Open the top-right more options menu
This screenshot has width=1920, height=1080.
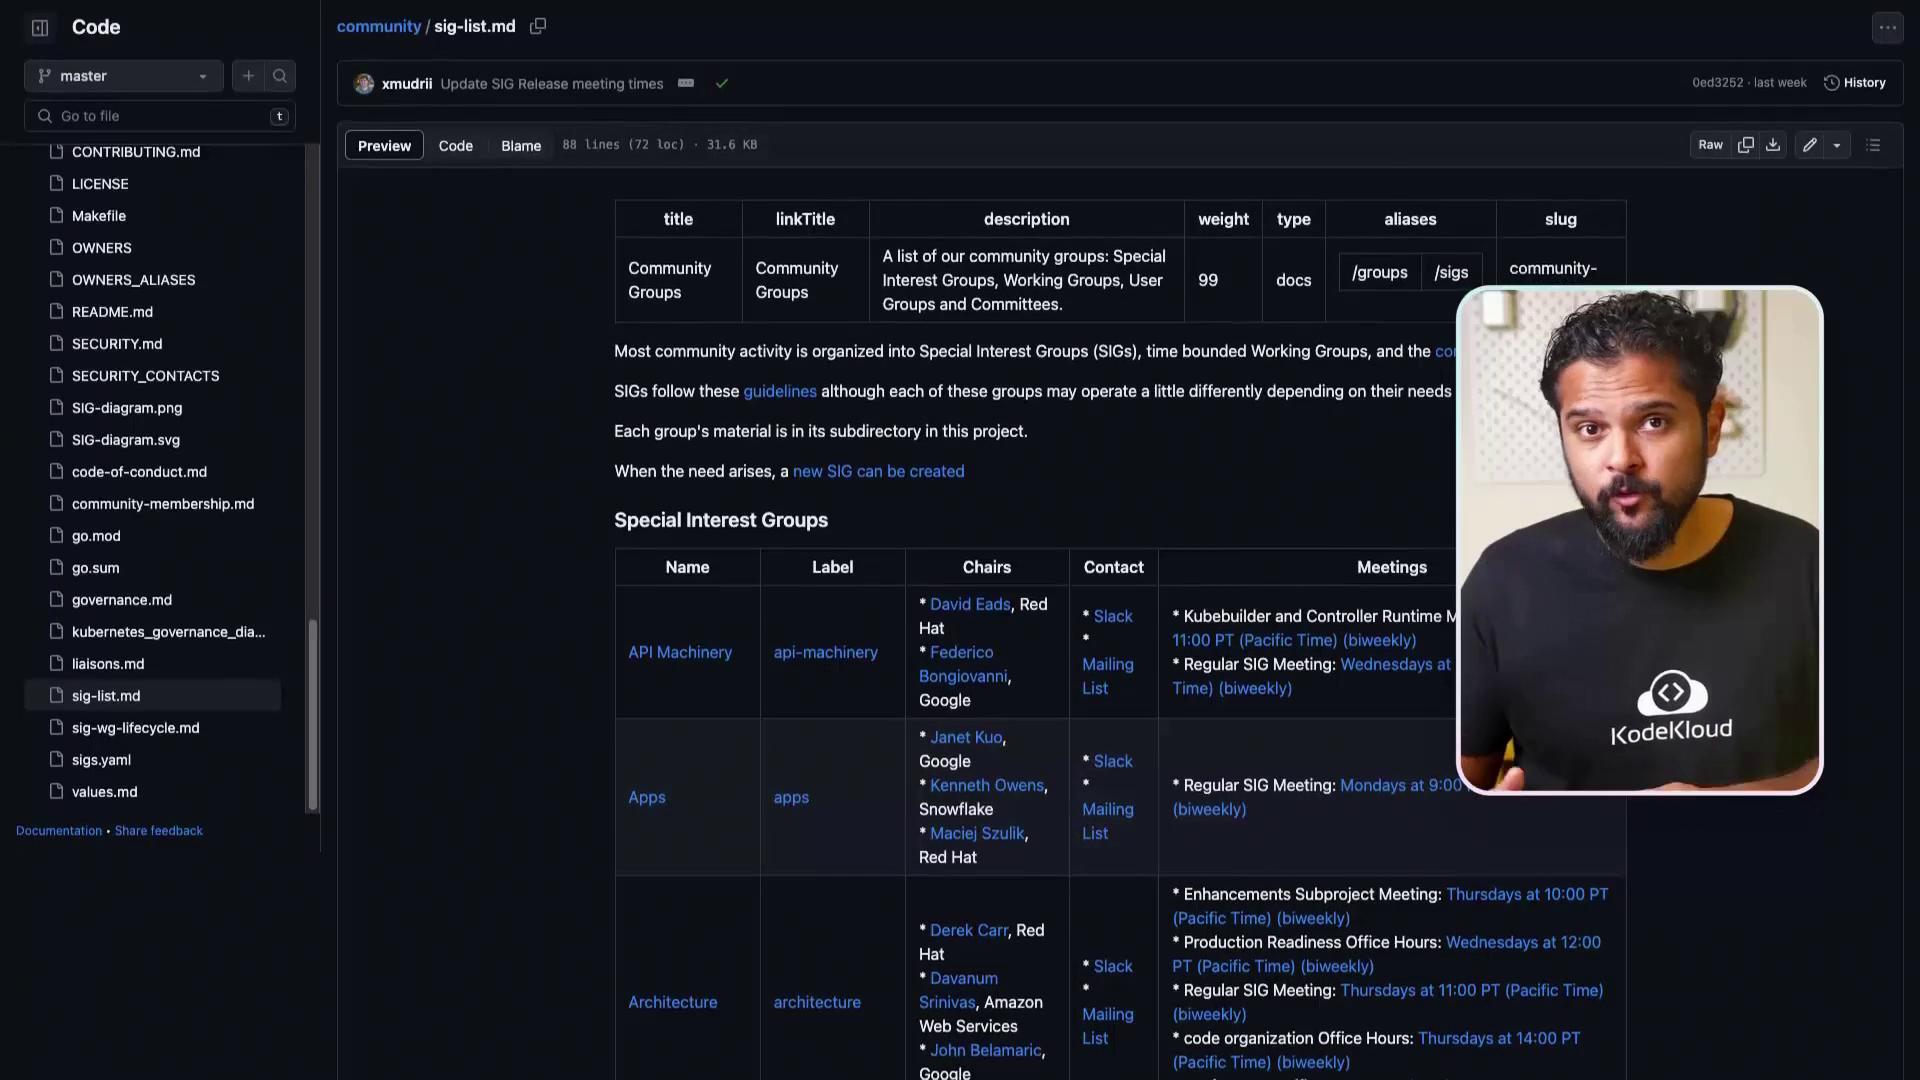pos(1887,28)
